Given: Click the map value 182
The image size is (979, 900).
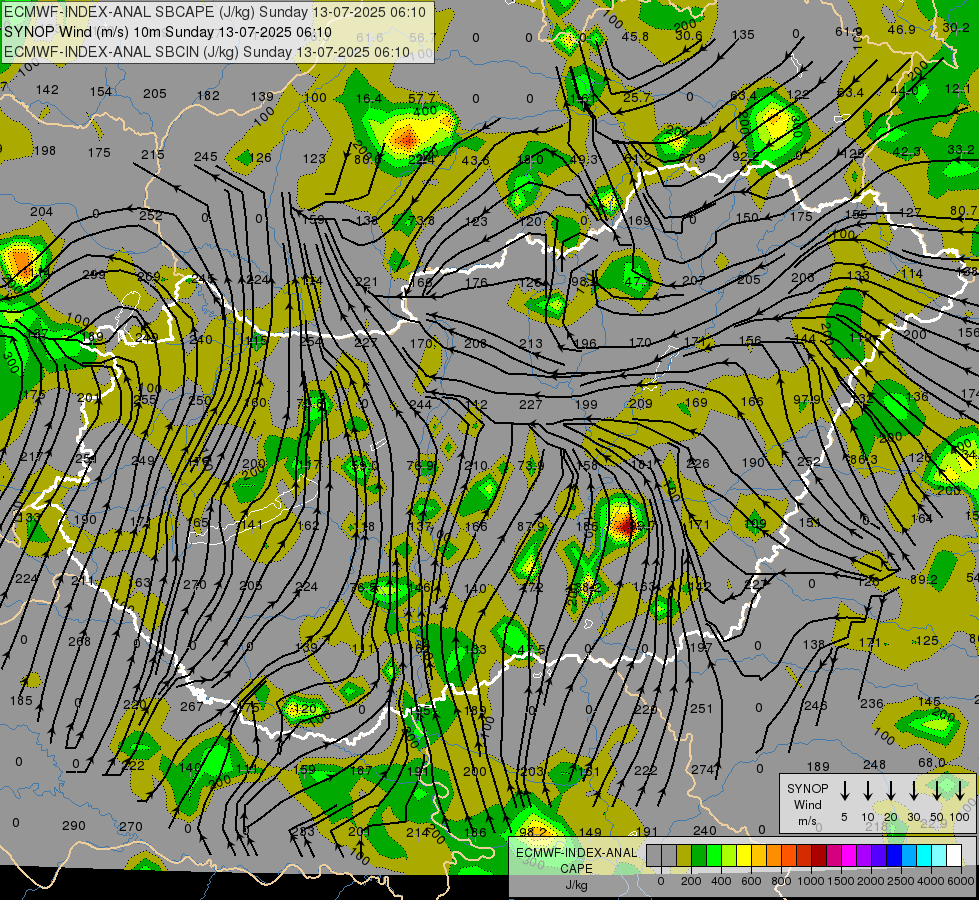Looking at the screenshot, I should coord(209,96).
